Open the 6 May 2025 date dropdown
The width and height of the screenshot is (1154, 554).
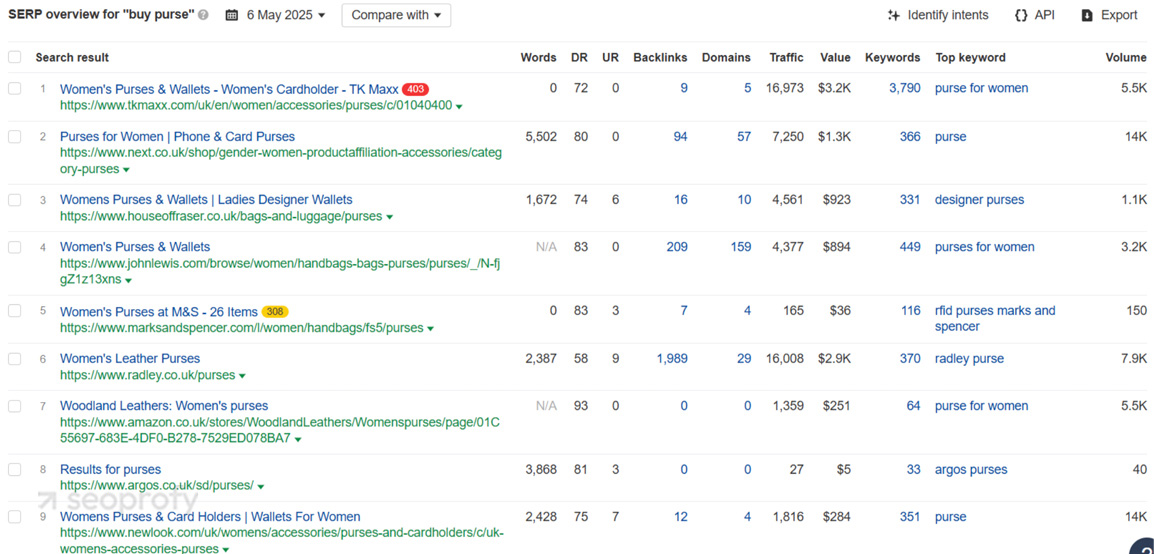coord(275,15)
